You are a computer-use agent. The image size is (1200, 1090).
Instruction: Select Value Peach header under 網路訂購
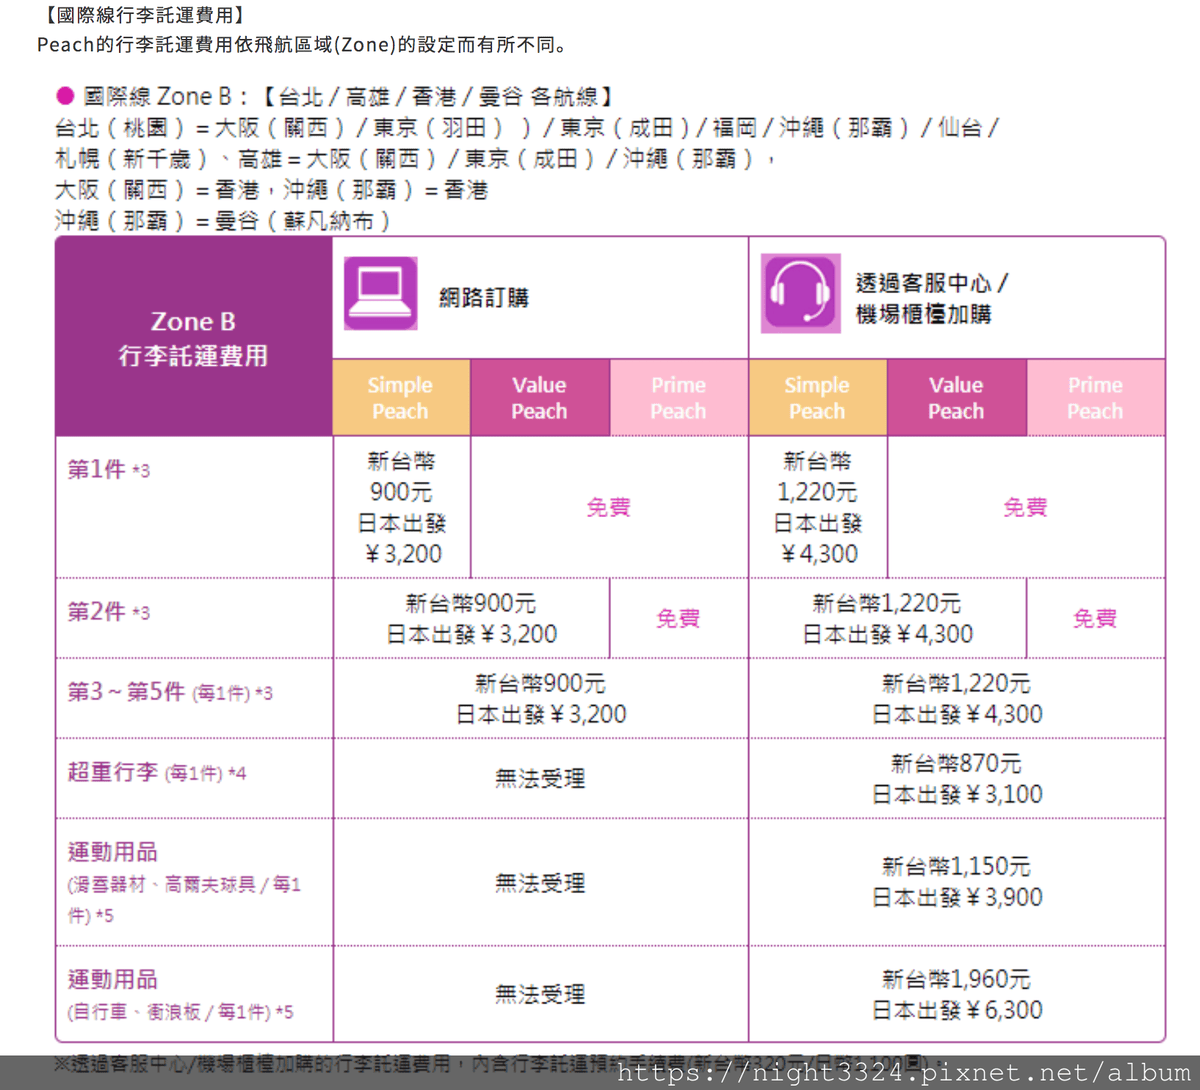coord(540,398)
